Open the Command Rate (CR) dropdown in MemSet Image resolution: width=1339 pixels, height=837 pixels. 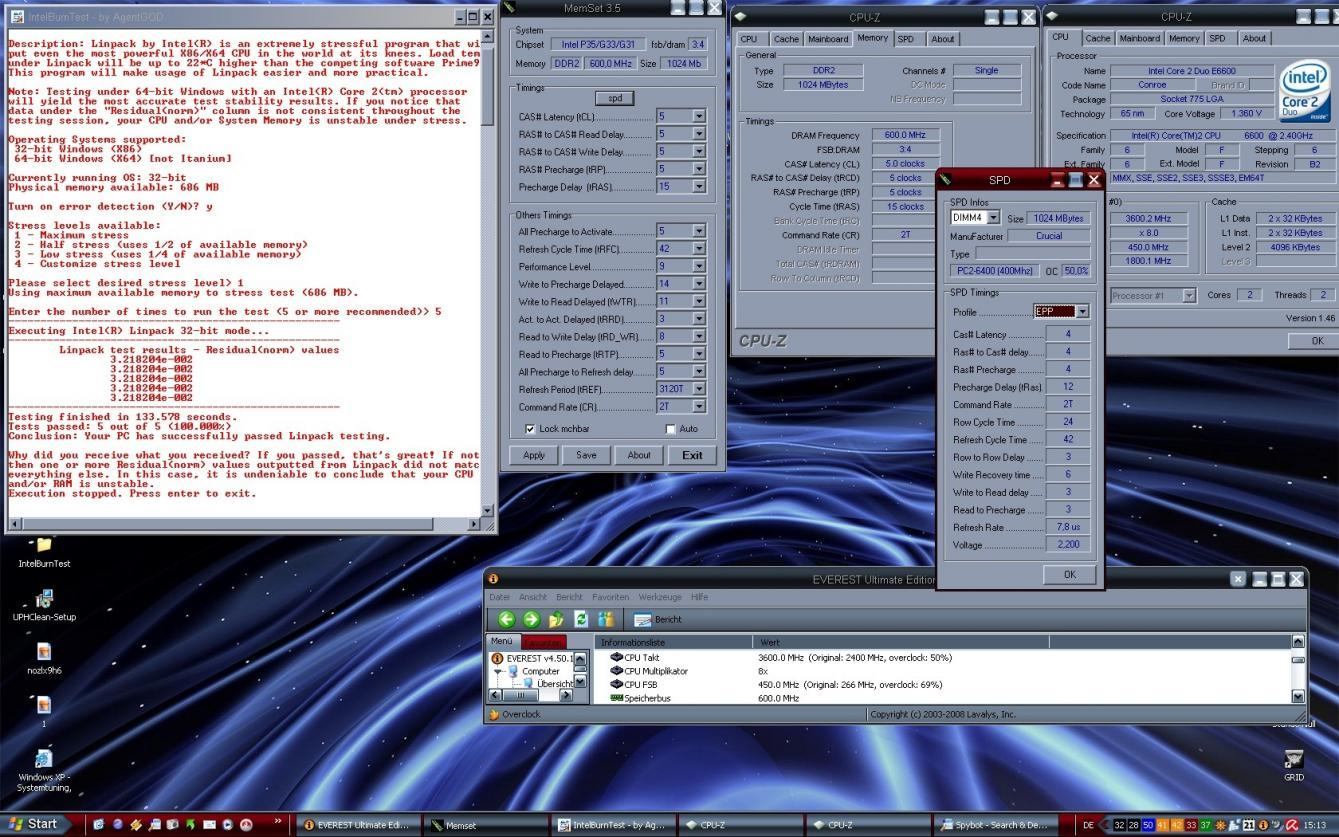point(699,407)
